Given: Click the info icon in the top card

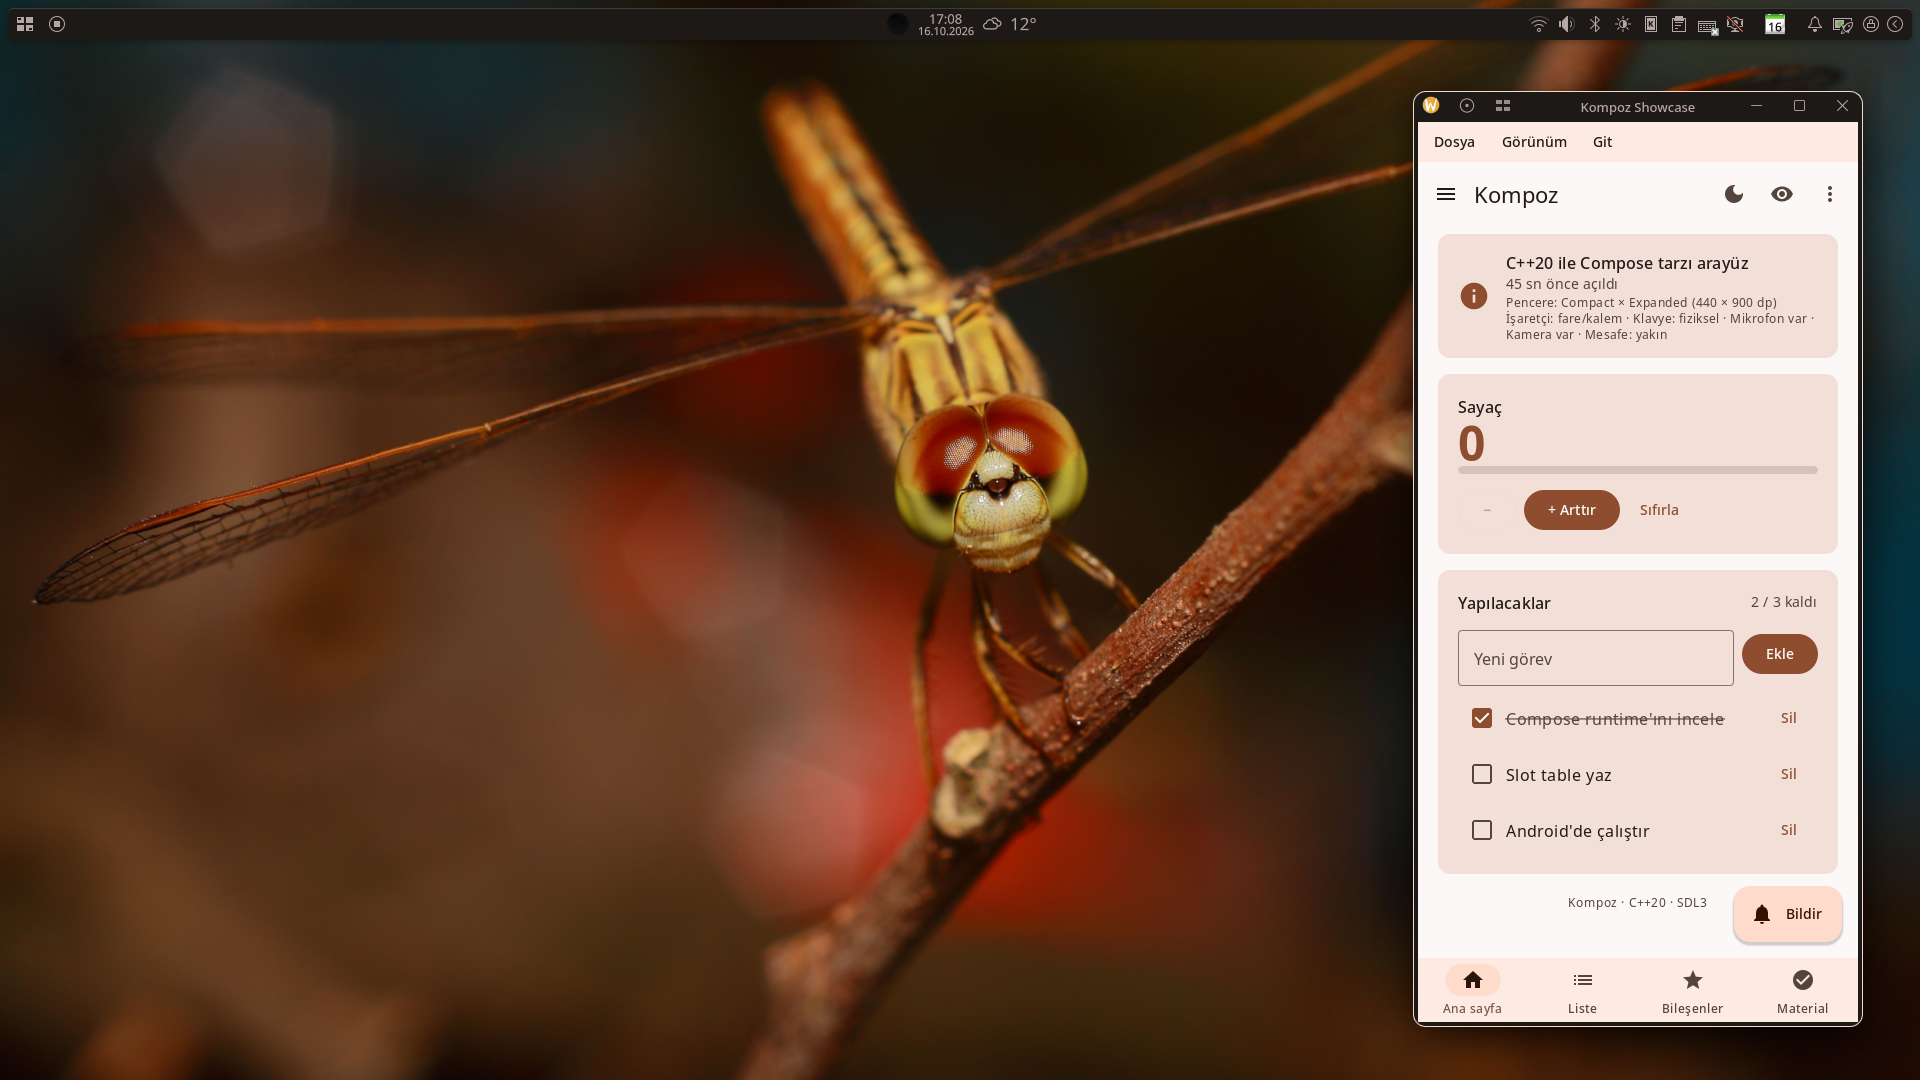Looking at the screenshot, I should tap(1474, 296).
